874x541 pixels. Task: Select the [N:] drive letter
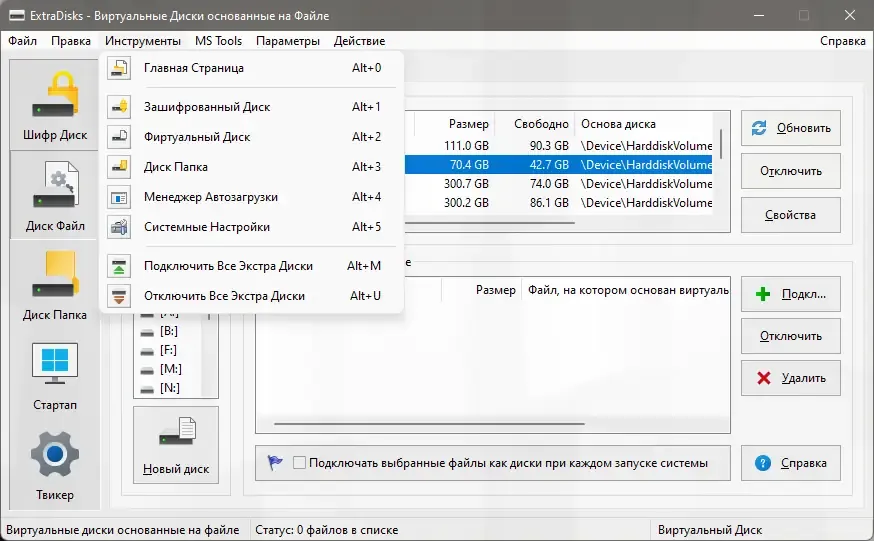(x=169, y=388)
